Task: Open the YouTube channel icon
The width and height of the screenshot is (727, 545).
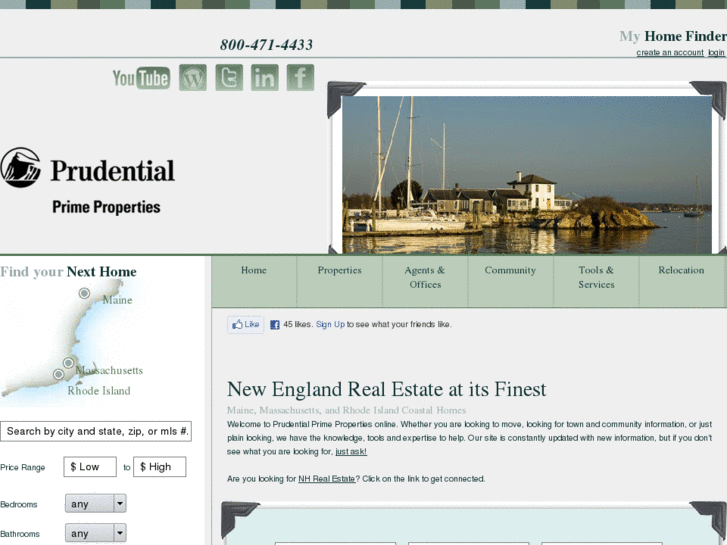Action: (141, 78)
